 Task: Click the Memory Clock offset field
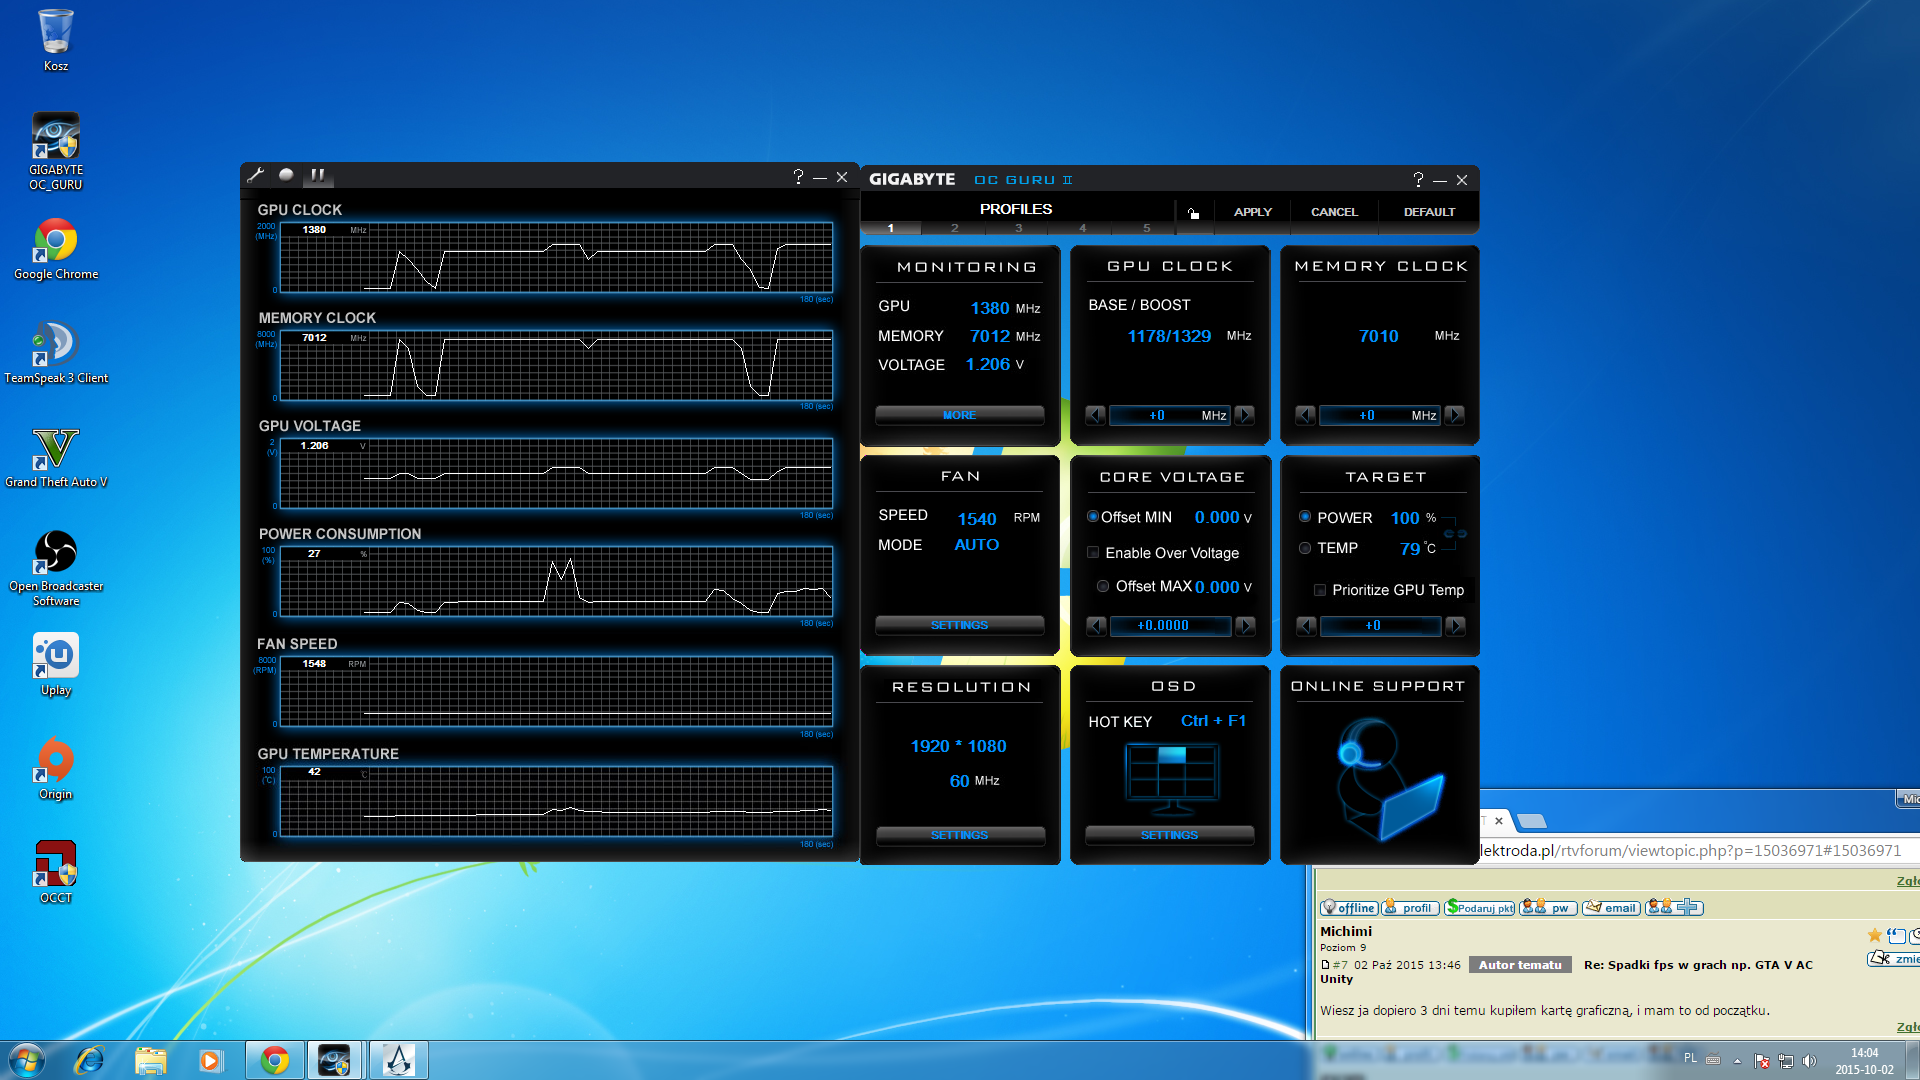(1380, 415)
